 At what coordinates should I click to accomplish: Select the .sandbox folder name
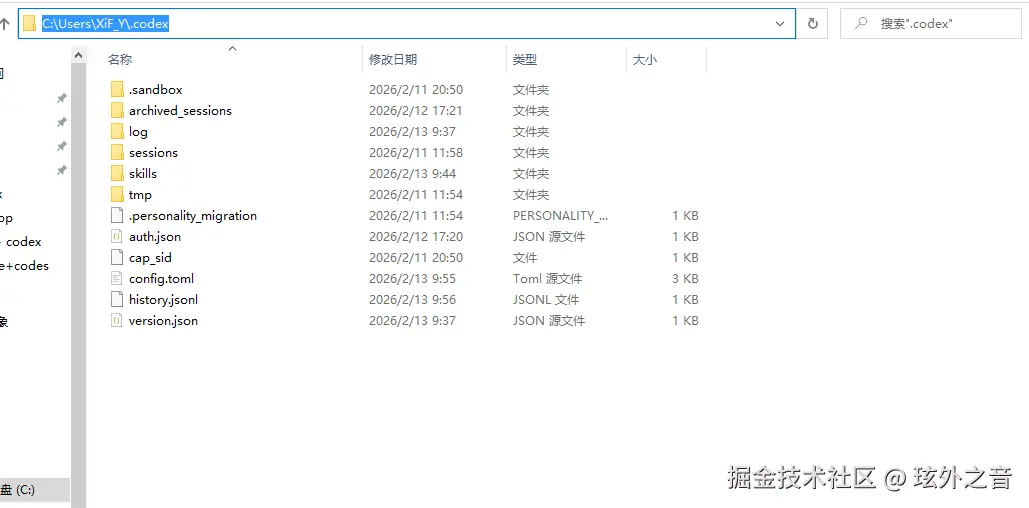click(x=156, y=89)
